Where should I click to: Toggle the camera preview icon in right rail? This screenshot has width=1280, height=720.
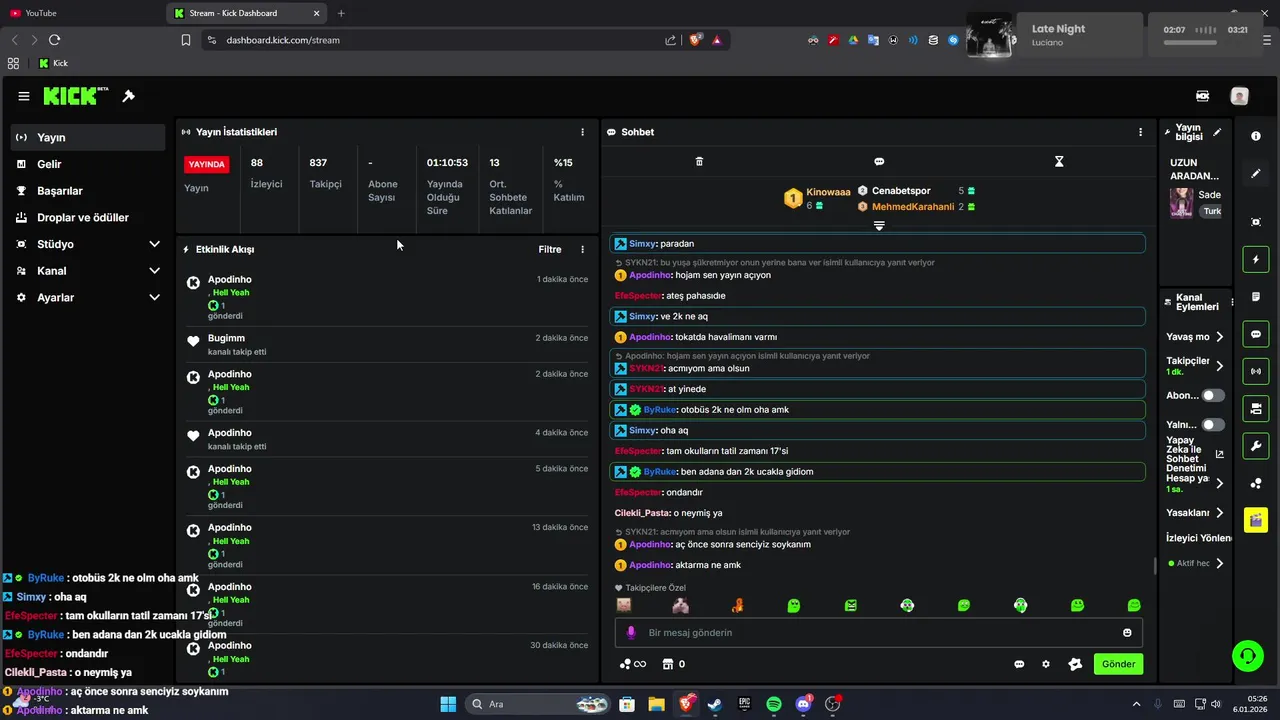point(1256,408)
